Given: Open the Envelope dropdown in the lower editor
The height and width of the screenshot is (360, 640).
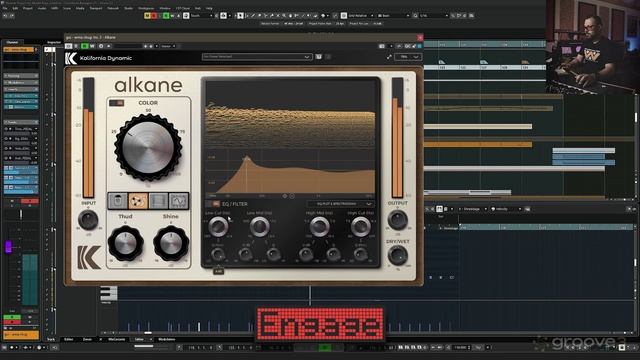Looking at the screenshot, I should [473, 209].
